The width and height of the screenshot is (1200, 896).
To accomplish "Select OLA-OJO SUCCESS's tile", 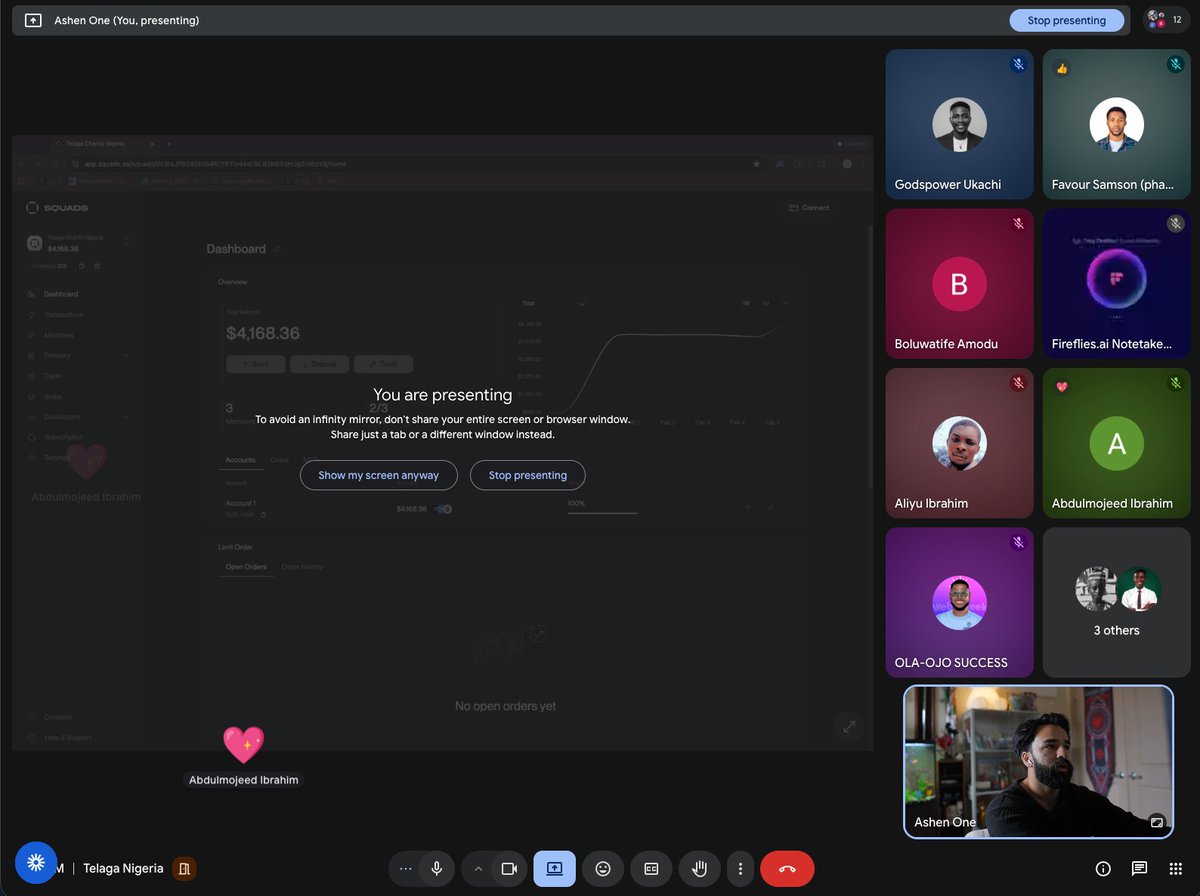I will [x=959, y=602].
